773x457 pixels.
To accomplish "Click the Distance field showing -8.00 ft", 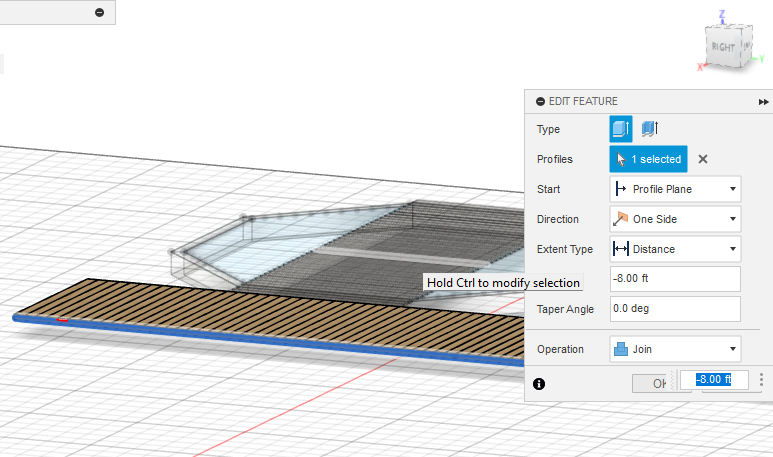I will tap(675, 279).
